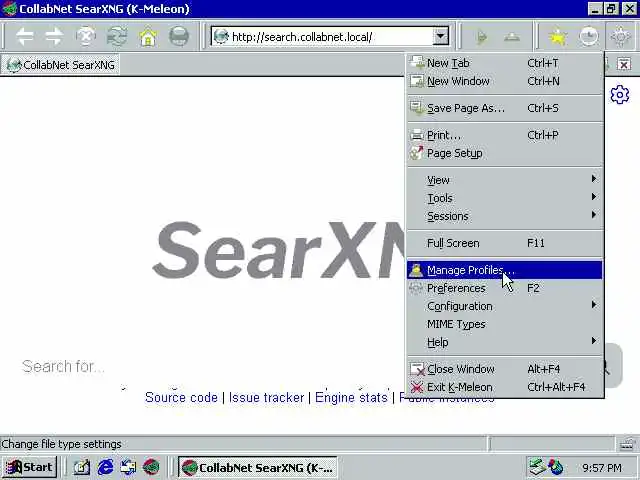This screenshot has width=640, height=480.
Task: Click the third quick launch icon beside Internet Explorer
Action: coord(128,467)
